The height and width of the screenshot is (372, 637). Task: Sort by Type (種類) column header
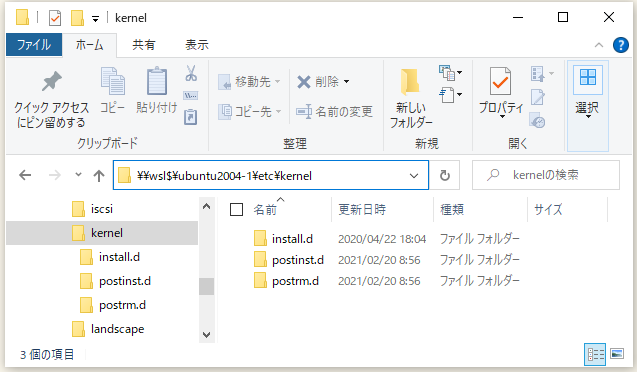click(452, 210)
